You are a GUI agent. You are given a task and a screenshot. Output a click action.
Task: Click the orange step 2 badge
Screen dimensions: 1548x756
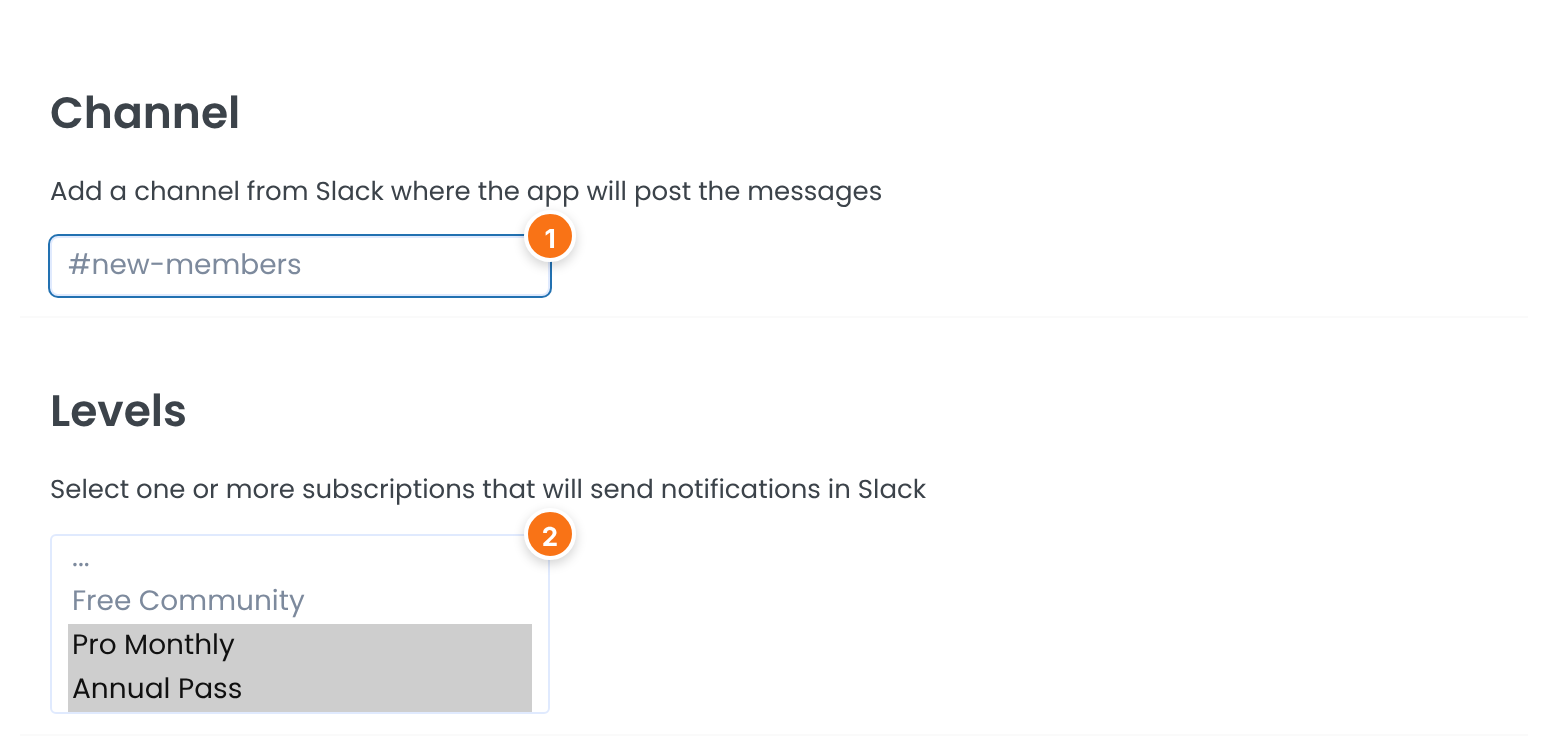[x=549, y=536]
